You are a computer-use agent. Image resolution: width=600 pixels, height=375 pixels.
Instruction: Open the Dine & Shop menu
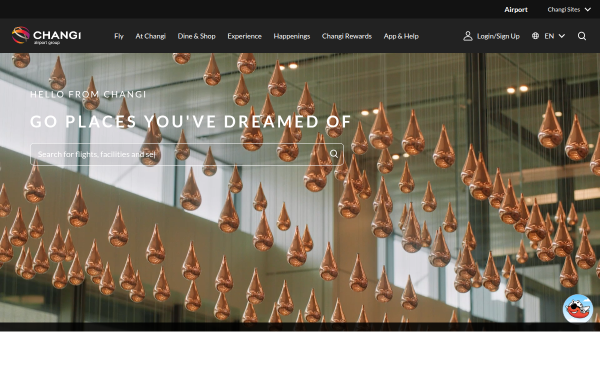pyautogui.click(x=196, y=36)
